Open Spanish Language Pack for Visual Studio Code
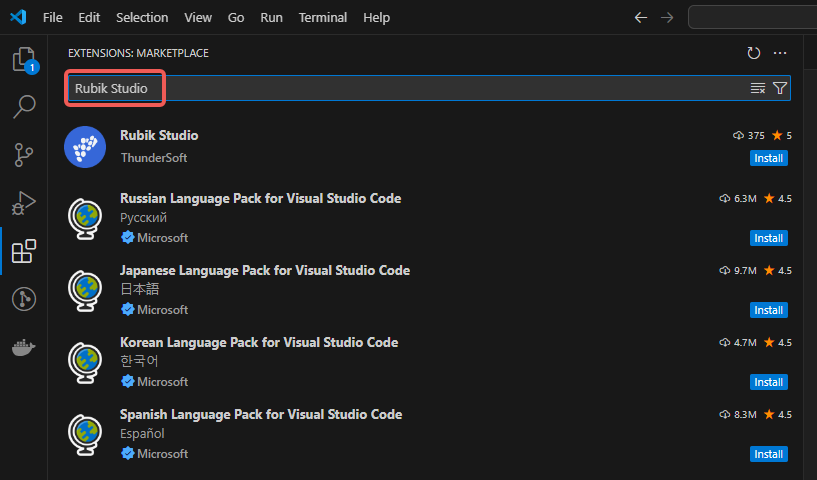 click(x=261, y=414)
